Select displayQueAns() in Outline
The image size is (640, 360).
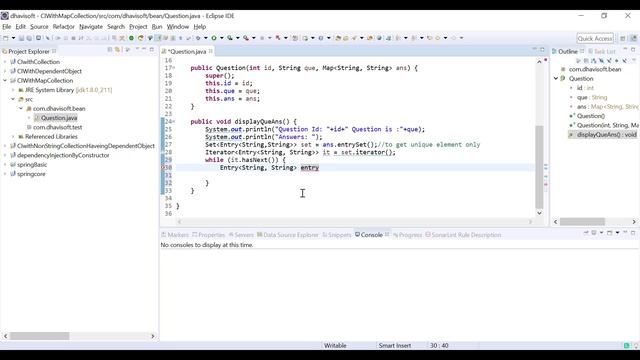[607, 135]
